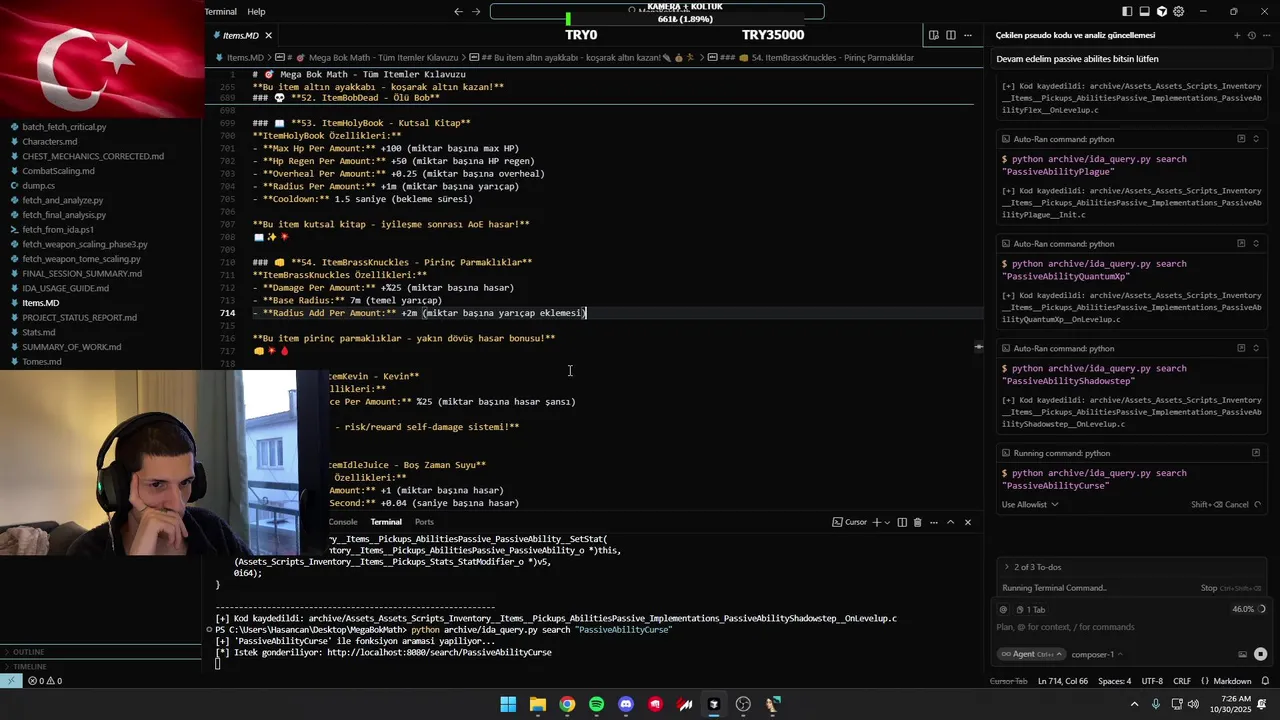Image resolution: width=1280 pixels, height=720 pixels.
Task: Open terminal launch profile dropdown arrow
Action: coord(888,522)
